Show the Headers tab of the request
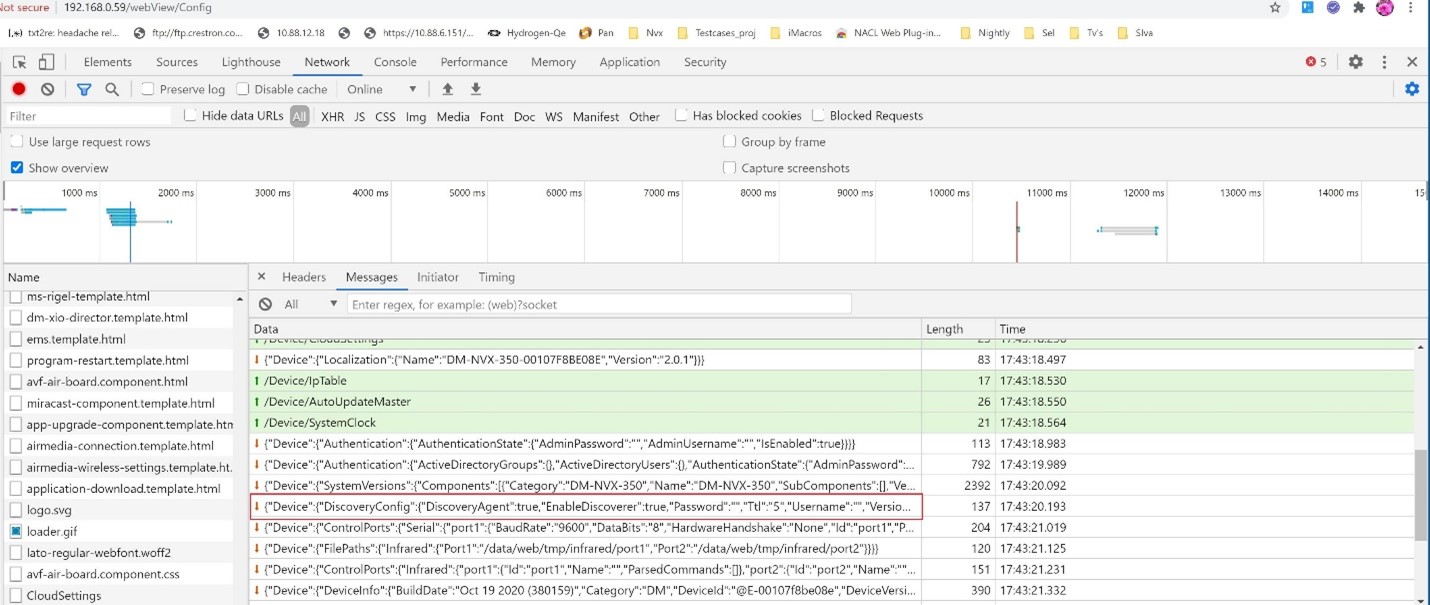Image resolution: width=1430 pixels, height=605 pixels. pyautogui.click(x=304, y=277)
